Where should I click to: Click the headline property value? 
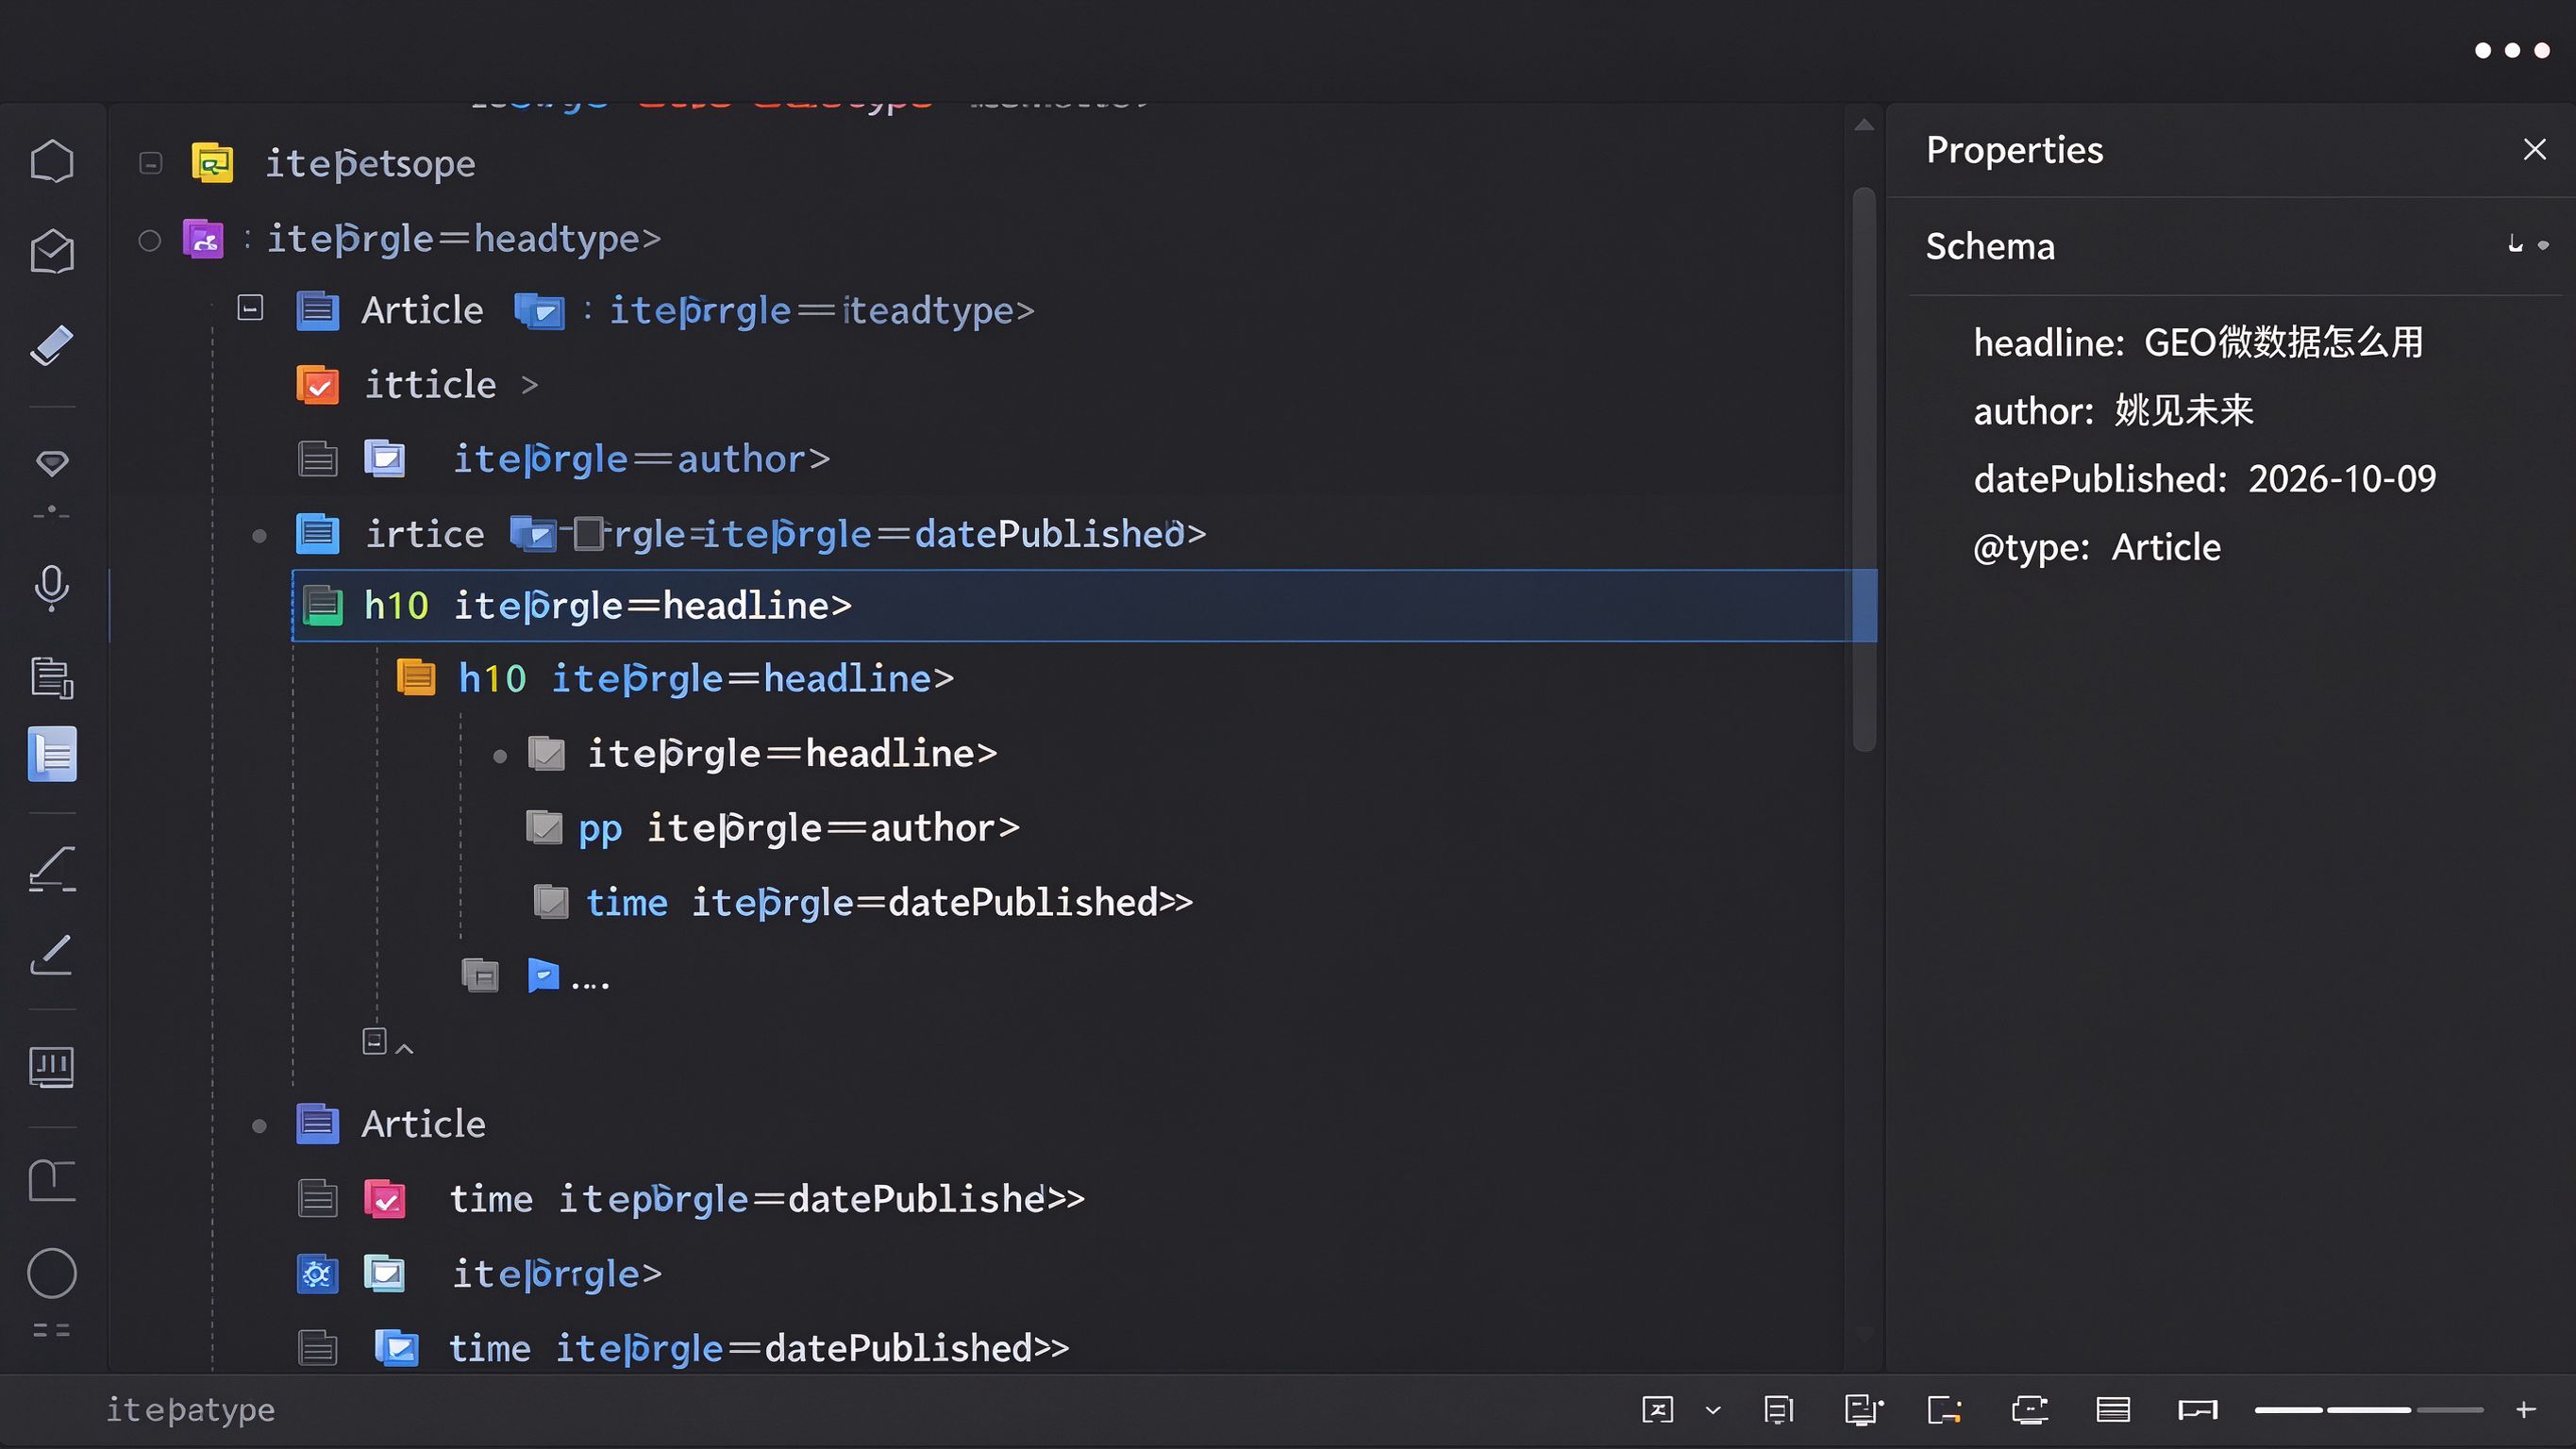[2284, 343]
